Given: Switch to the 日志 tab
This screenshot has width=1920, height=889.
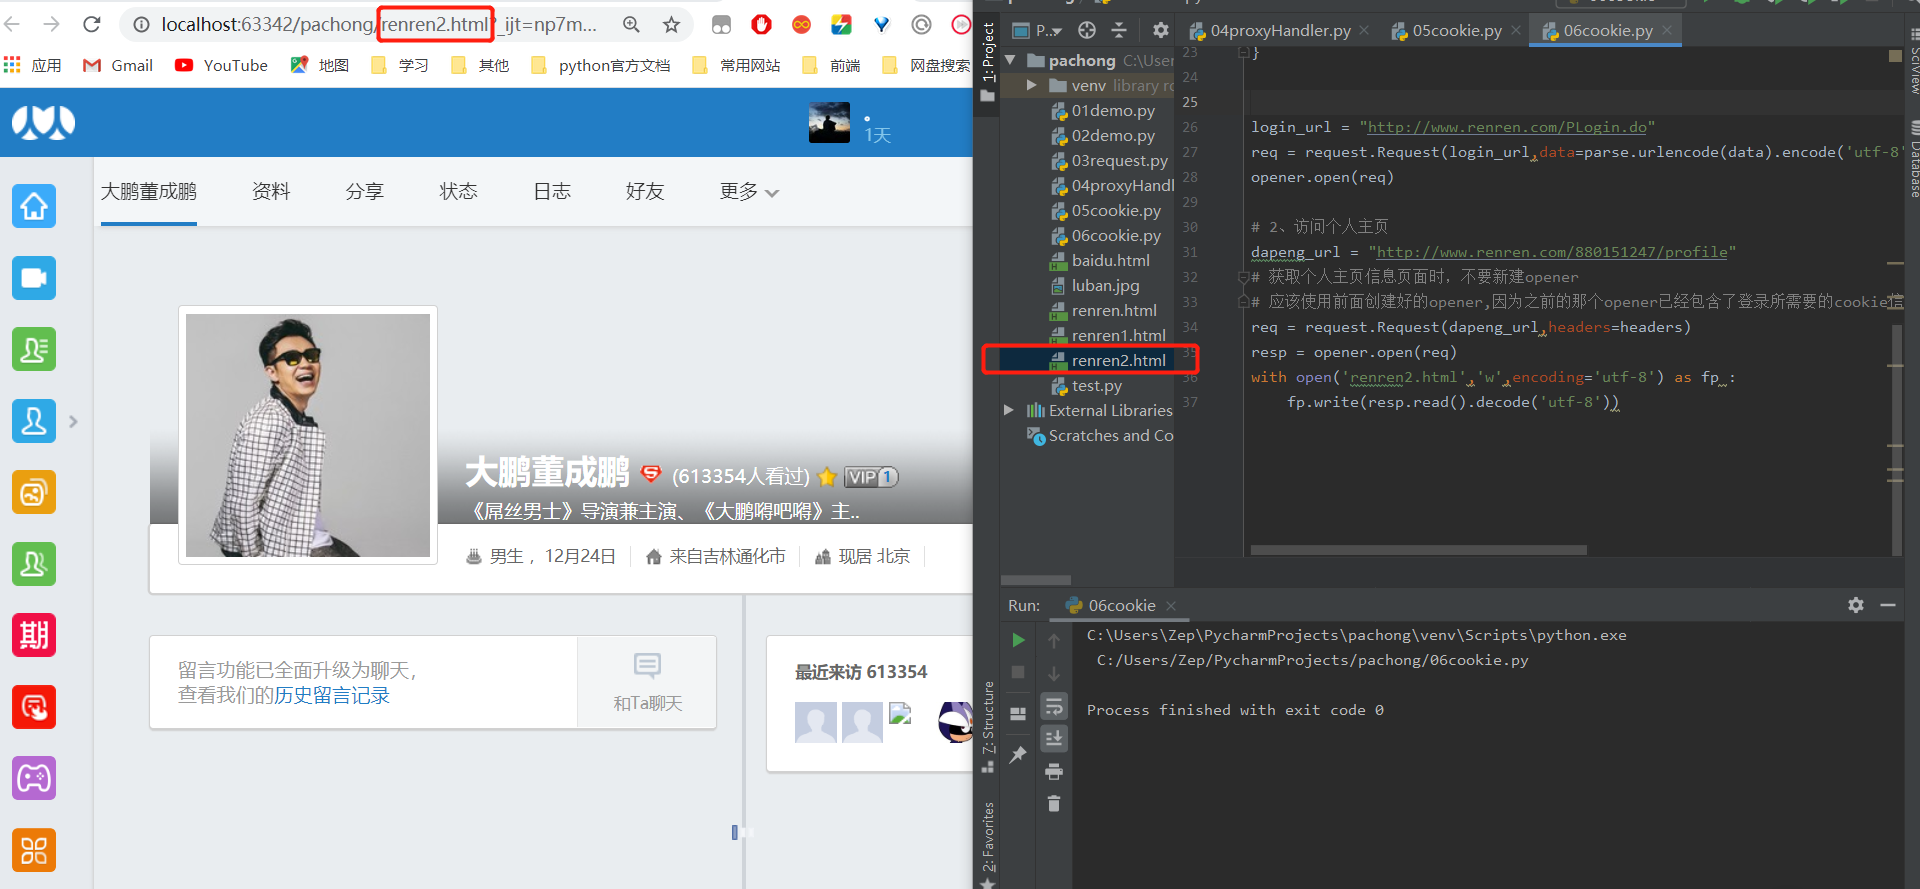Looking at the screenshot, I should point(551,191).
